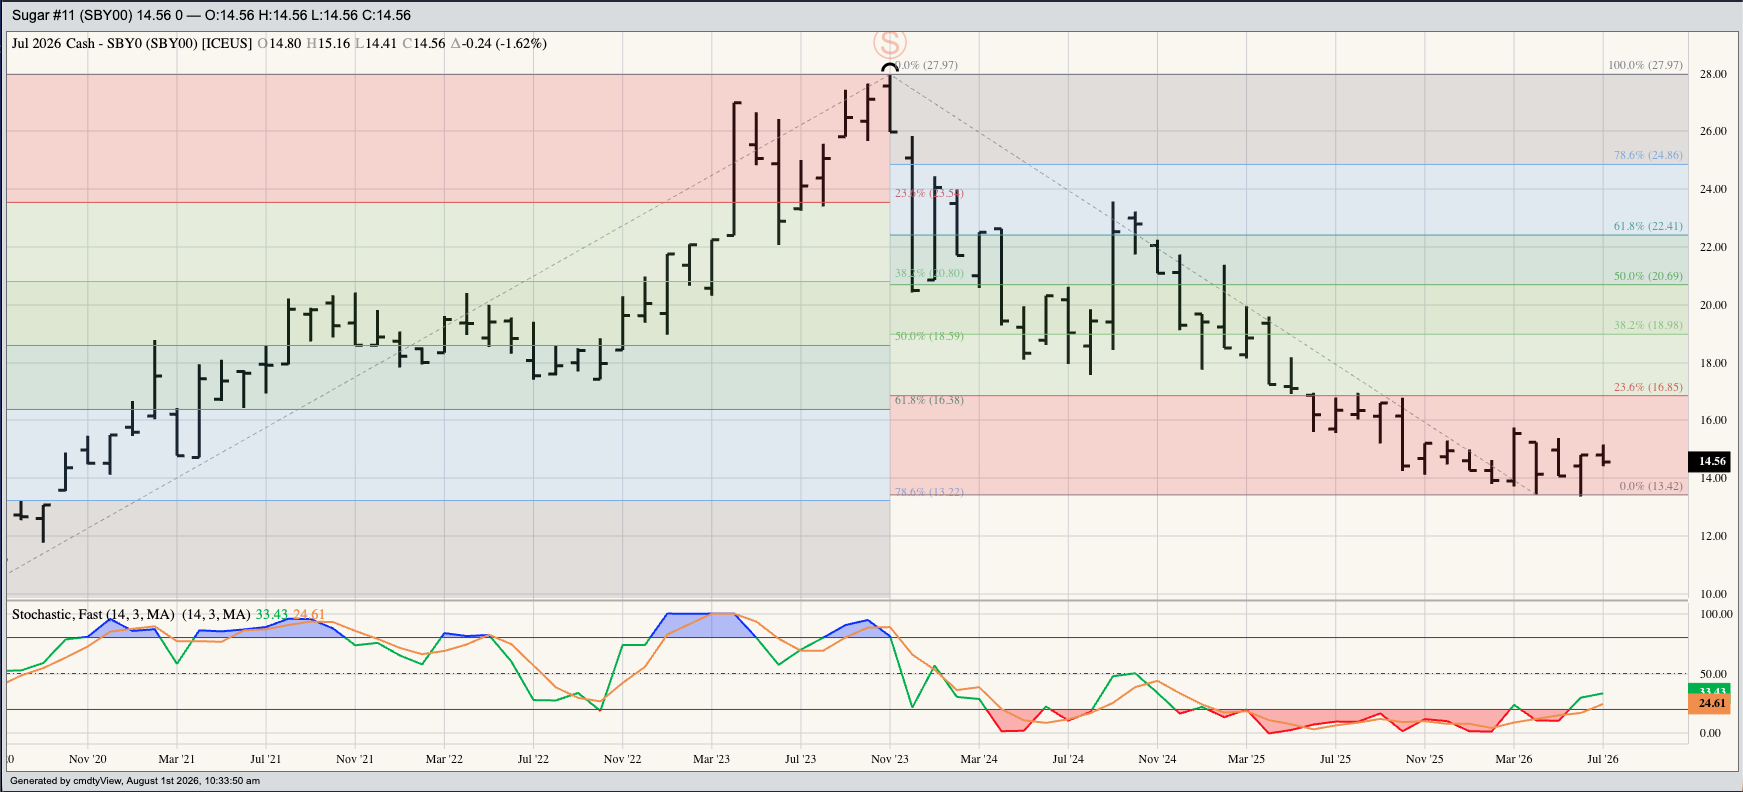1743x792 pixels.
Task: Click the '50.0% (18.59)' retracement label
Action: coord(929,336)
